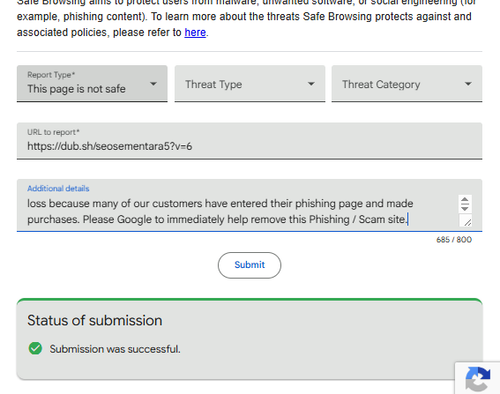Screen dimensions: 500x394
Task: Click the 'Status of submission' heading
Action: click(95, 320)
